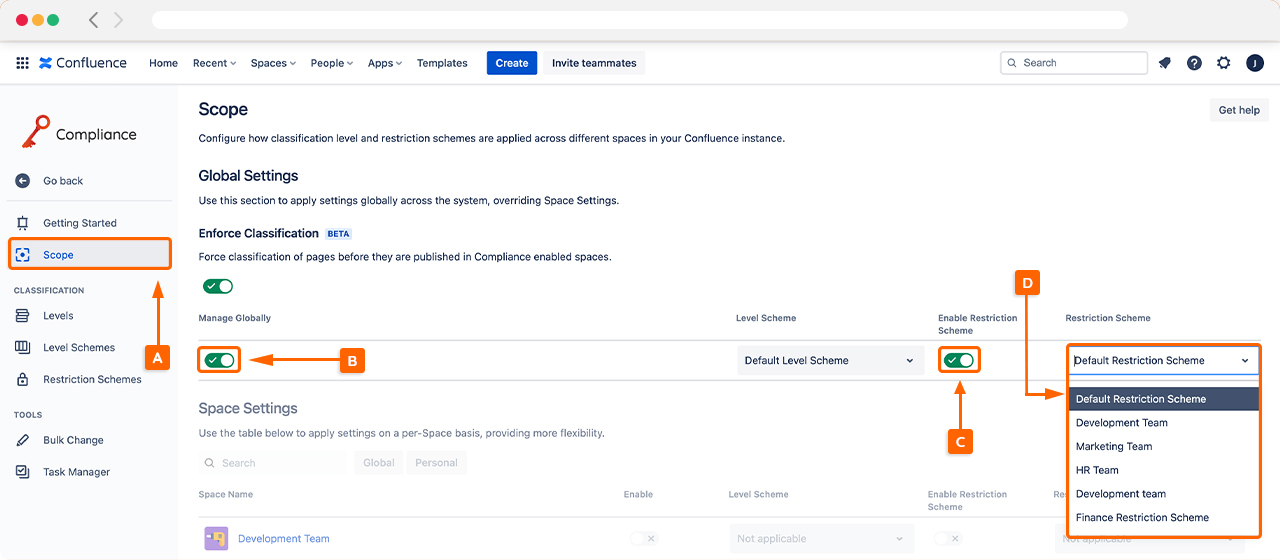Open the Templates menu item

(x=442, y=63)
